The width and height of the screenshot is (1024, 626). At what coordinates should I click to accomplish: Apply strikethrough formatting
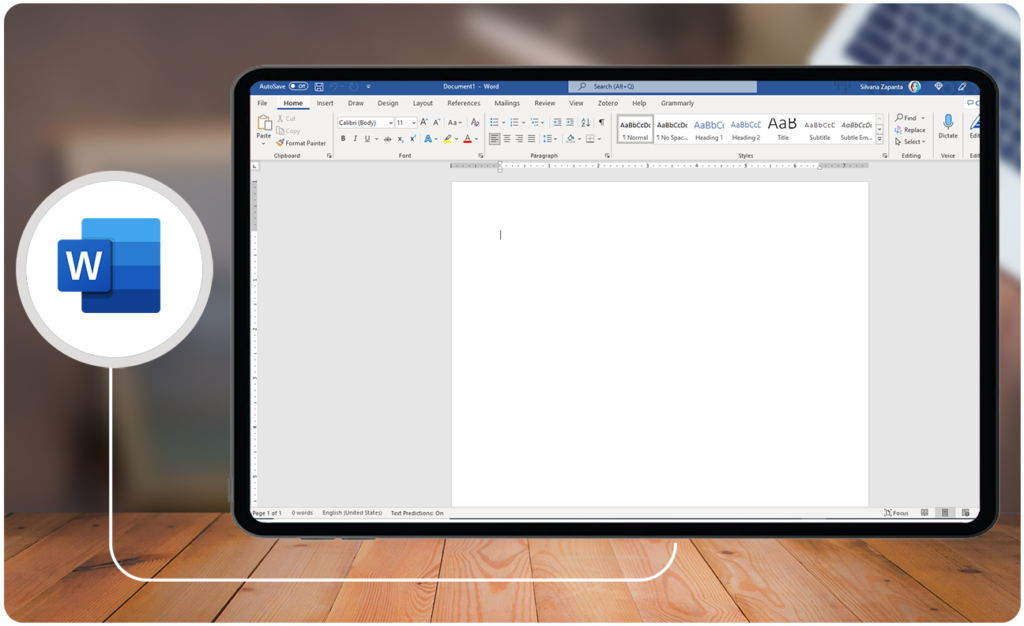[387, 138]
